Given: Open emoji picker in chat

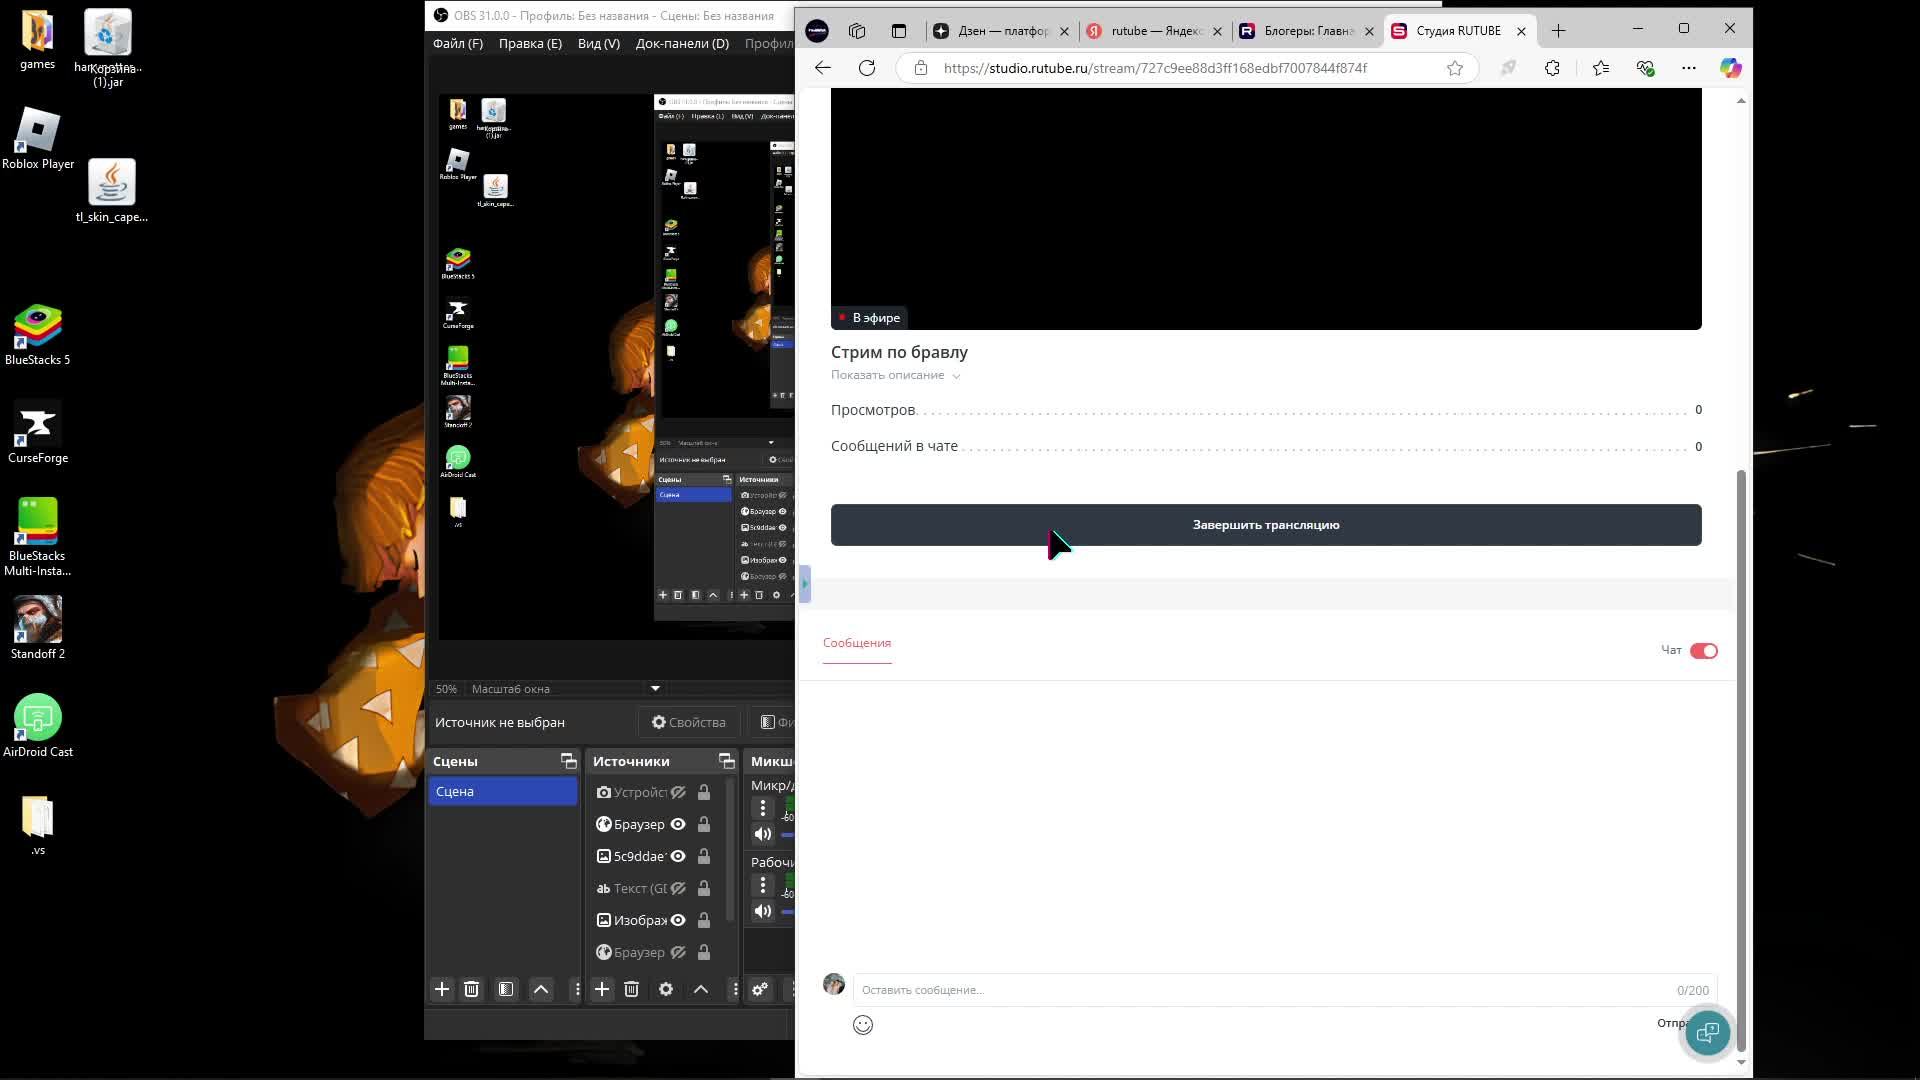Looking at the screenshot, I should click(x=863, y=1025).
